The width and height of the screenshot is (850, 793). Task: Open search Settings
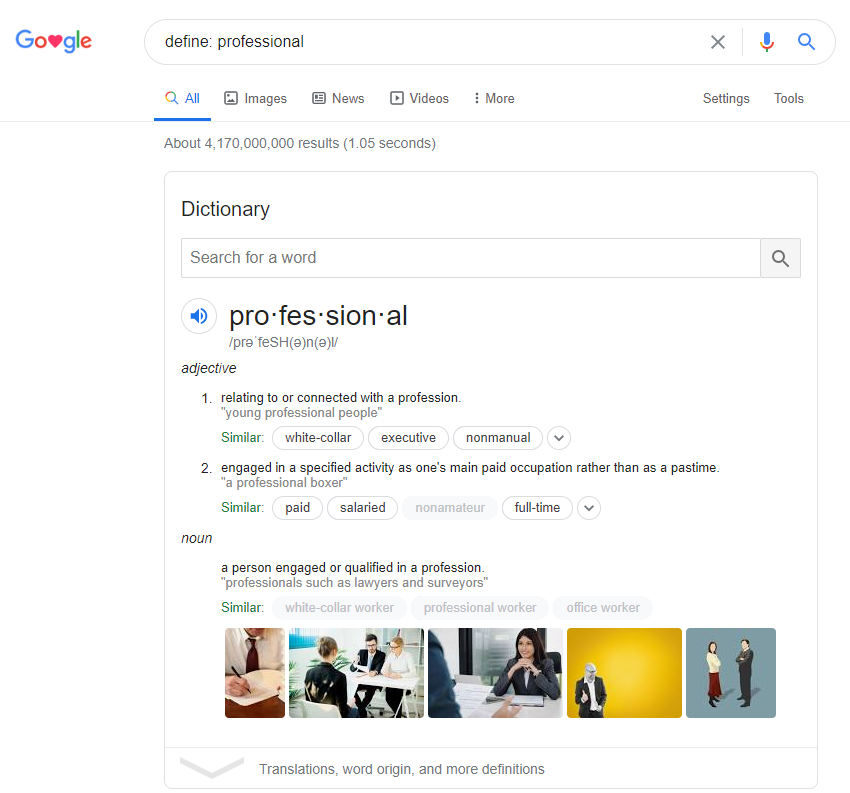[726, 98]
